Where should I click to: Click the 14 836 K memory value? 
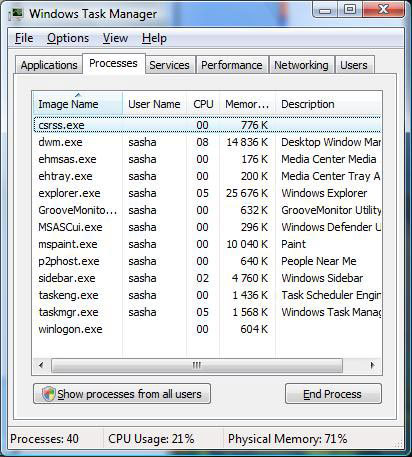pyautogui.click(x=247, y=142)
